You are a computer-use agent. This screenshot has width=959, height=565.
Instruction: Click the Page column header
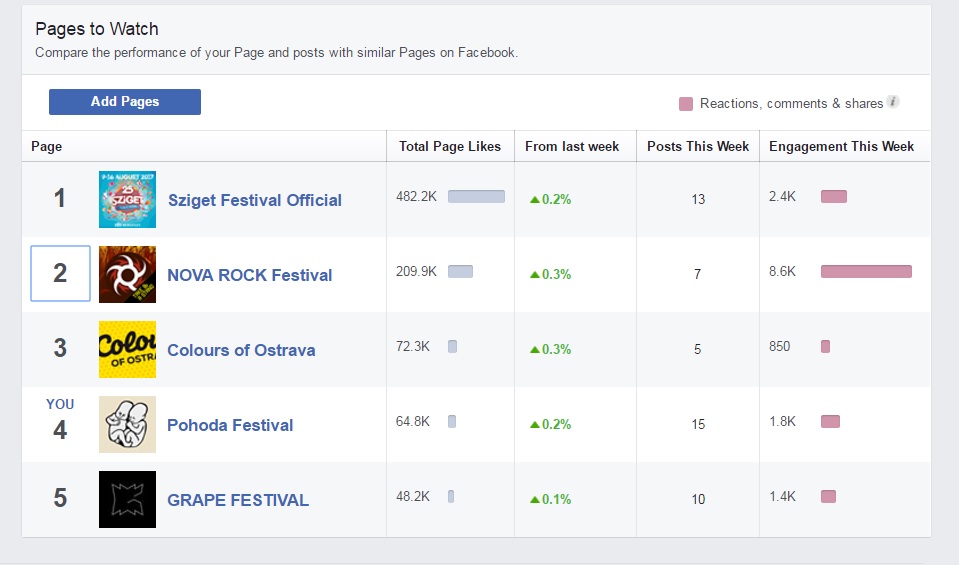coord(46,147)
